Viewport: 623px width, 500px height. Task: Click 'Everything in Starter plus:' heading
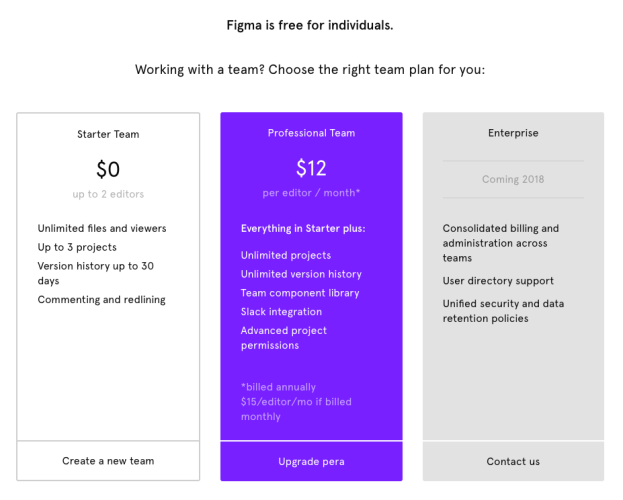(x=303, y=229)
